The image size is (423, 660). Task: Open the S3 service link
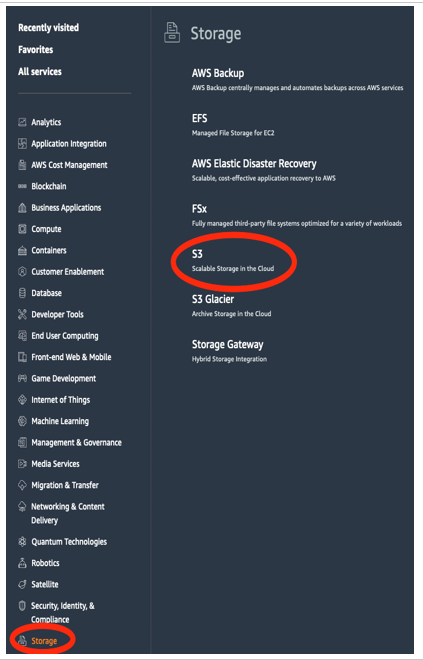click(197, 254)
